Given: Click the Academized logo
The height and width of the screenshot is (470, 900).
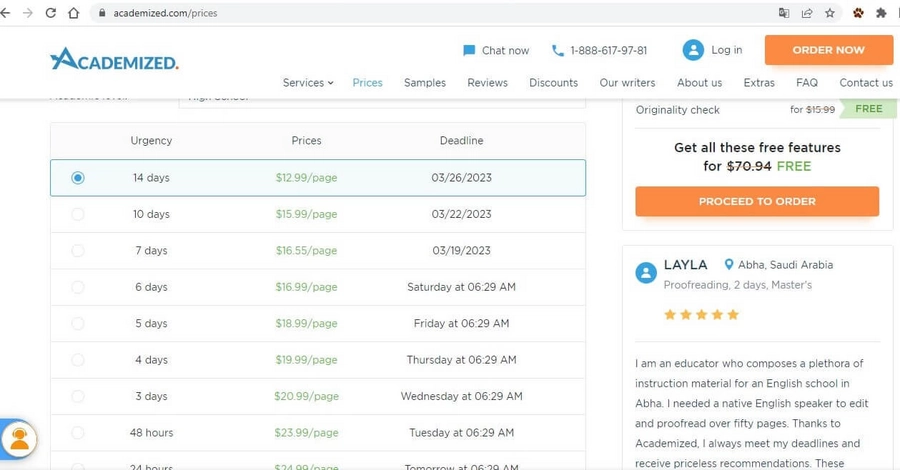Looking at the screenshot, I should point(114,59).
